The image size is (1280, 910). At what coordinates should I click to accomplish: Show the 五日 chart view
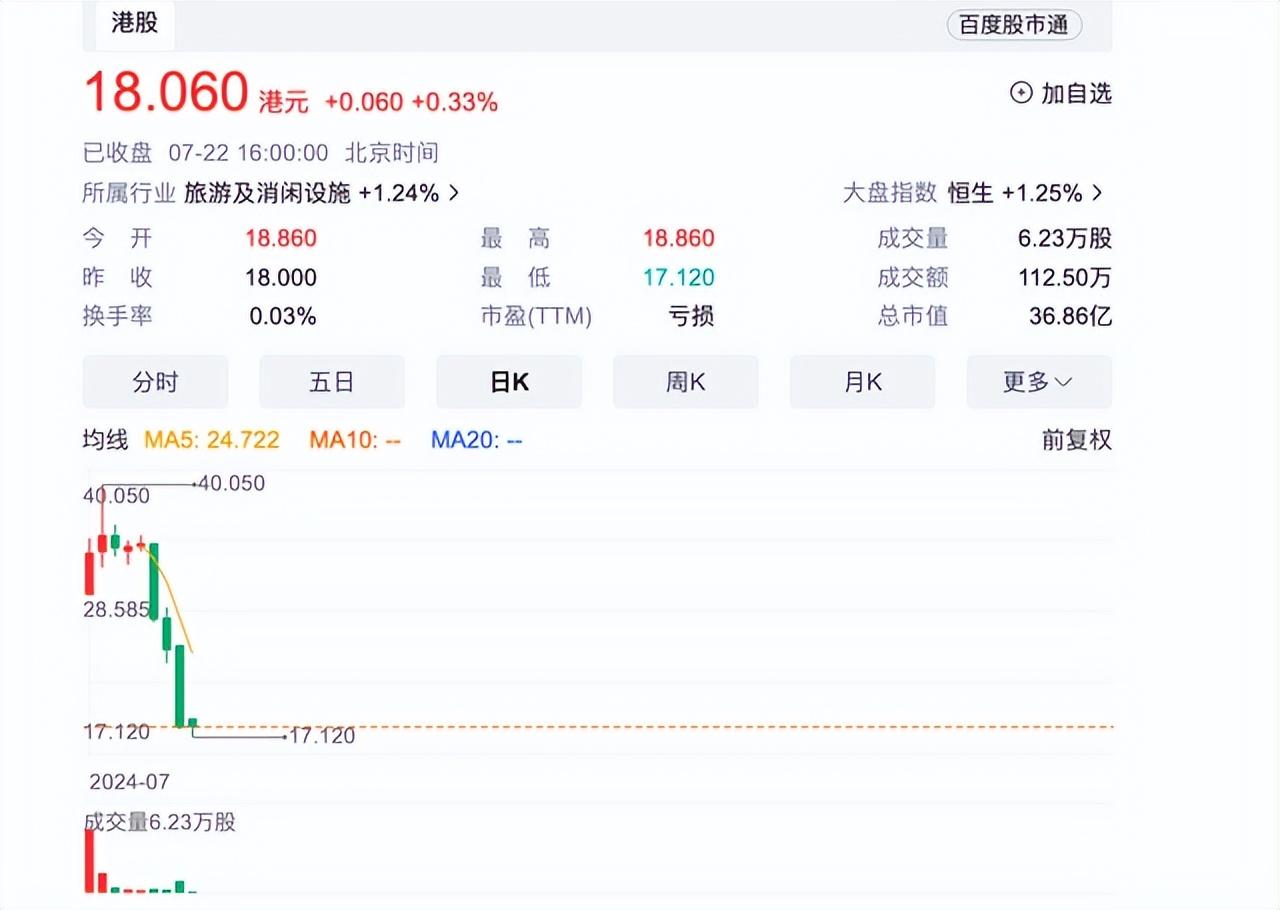(x=332, y=382)
